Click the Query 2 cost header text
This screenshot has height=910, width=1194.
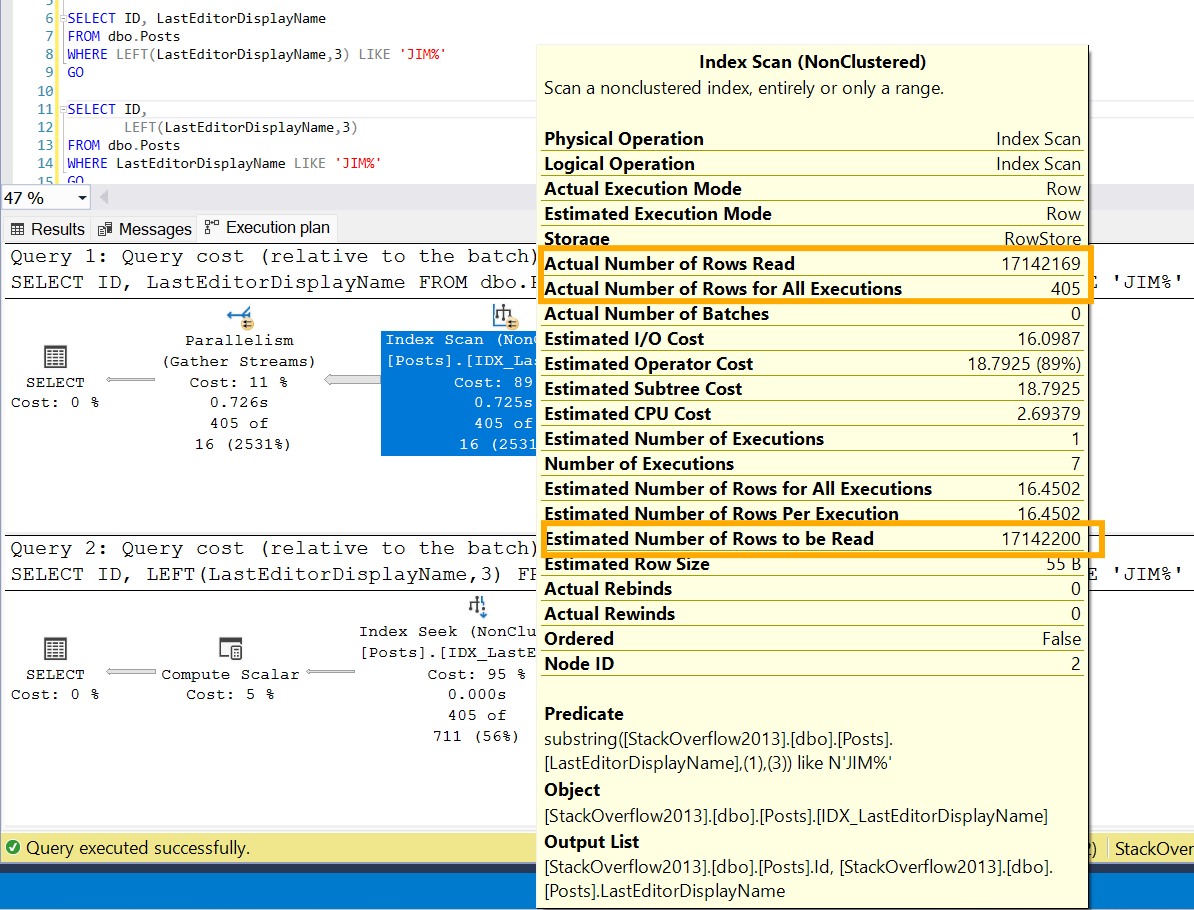(274, 548)
